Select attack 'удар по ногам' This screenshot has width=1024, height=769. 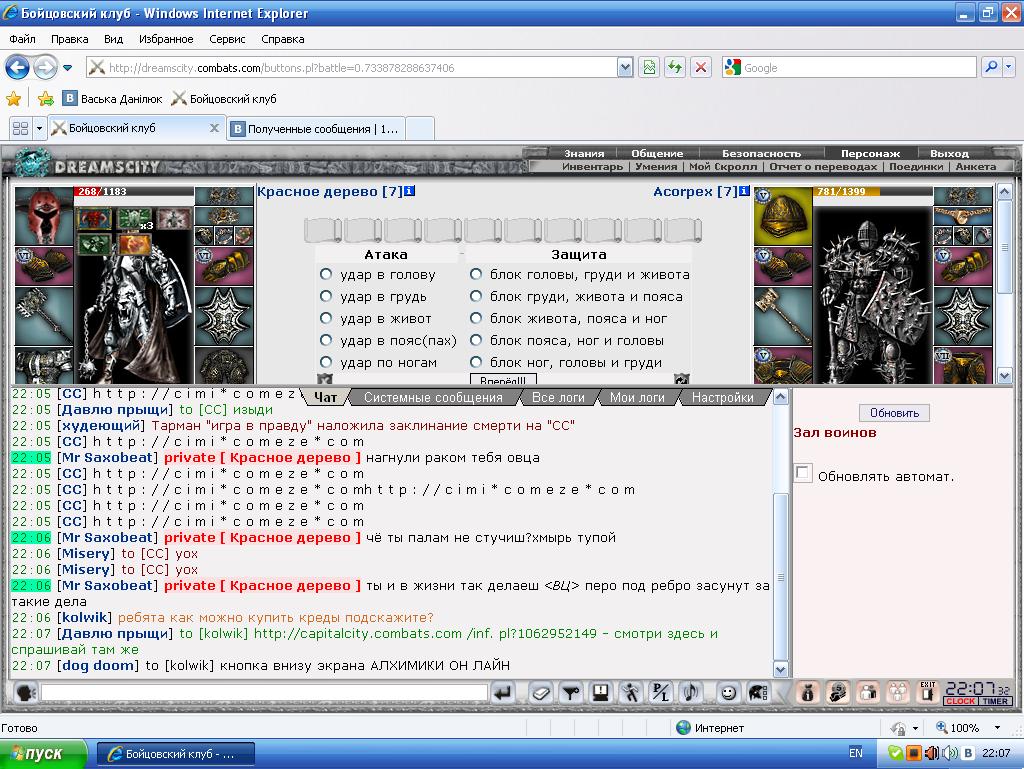326,362
